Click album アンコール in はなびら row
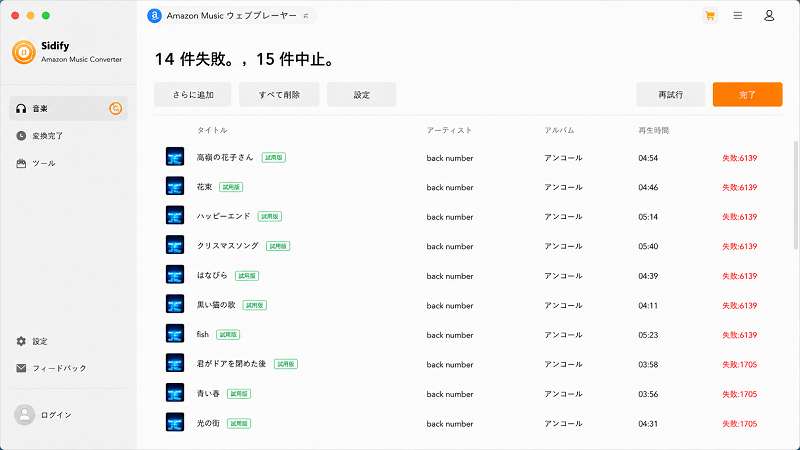This screenshot has width=800, height=450. [563, 276]
